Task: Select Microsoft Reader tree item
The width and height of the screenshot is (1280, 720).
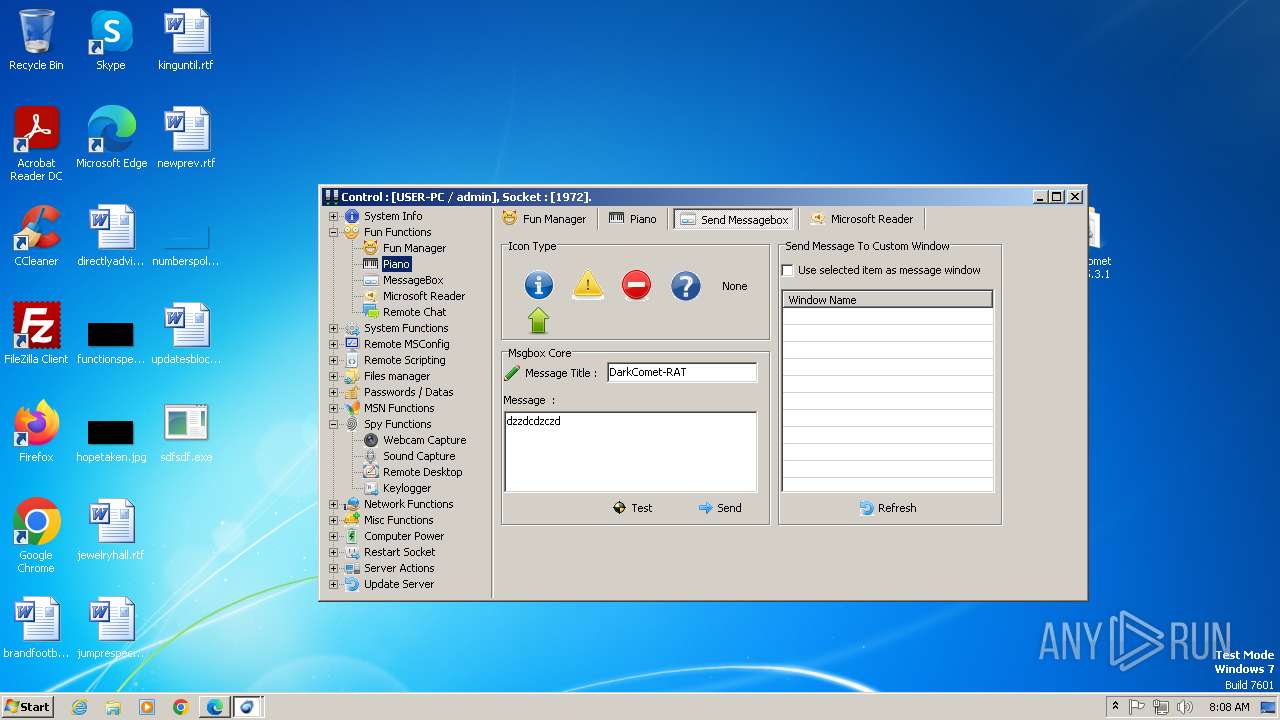Action: (x=424, y=296)
